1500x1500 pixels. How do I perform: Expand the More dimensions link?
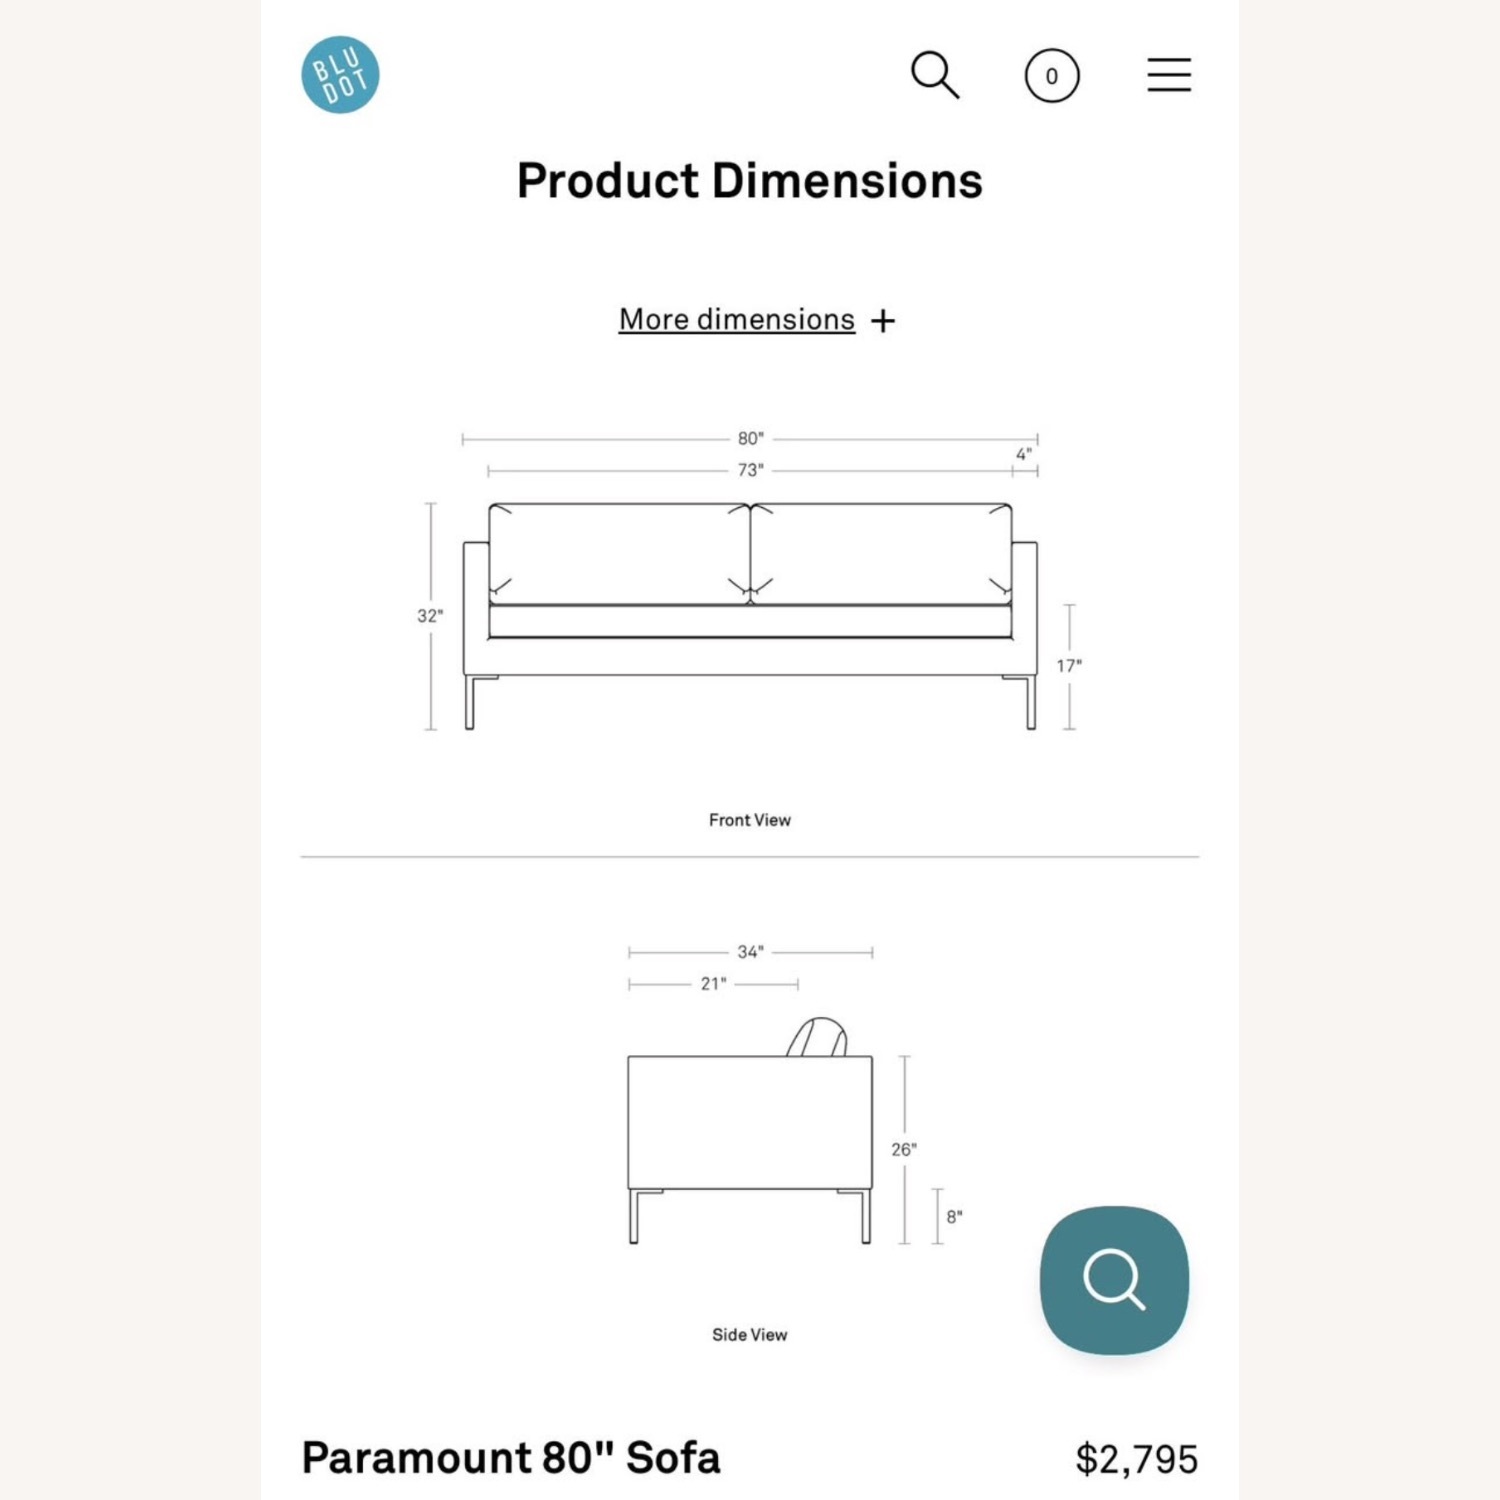click(737, 319)
